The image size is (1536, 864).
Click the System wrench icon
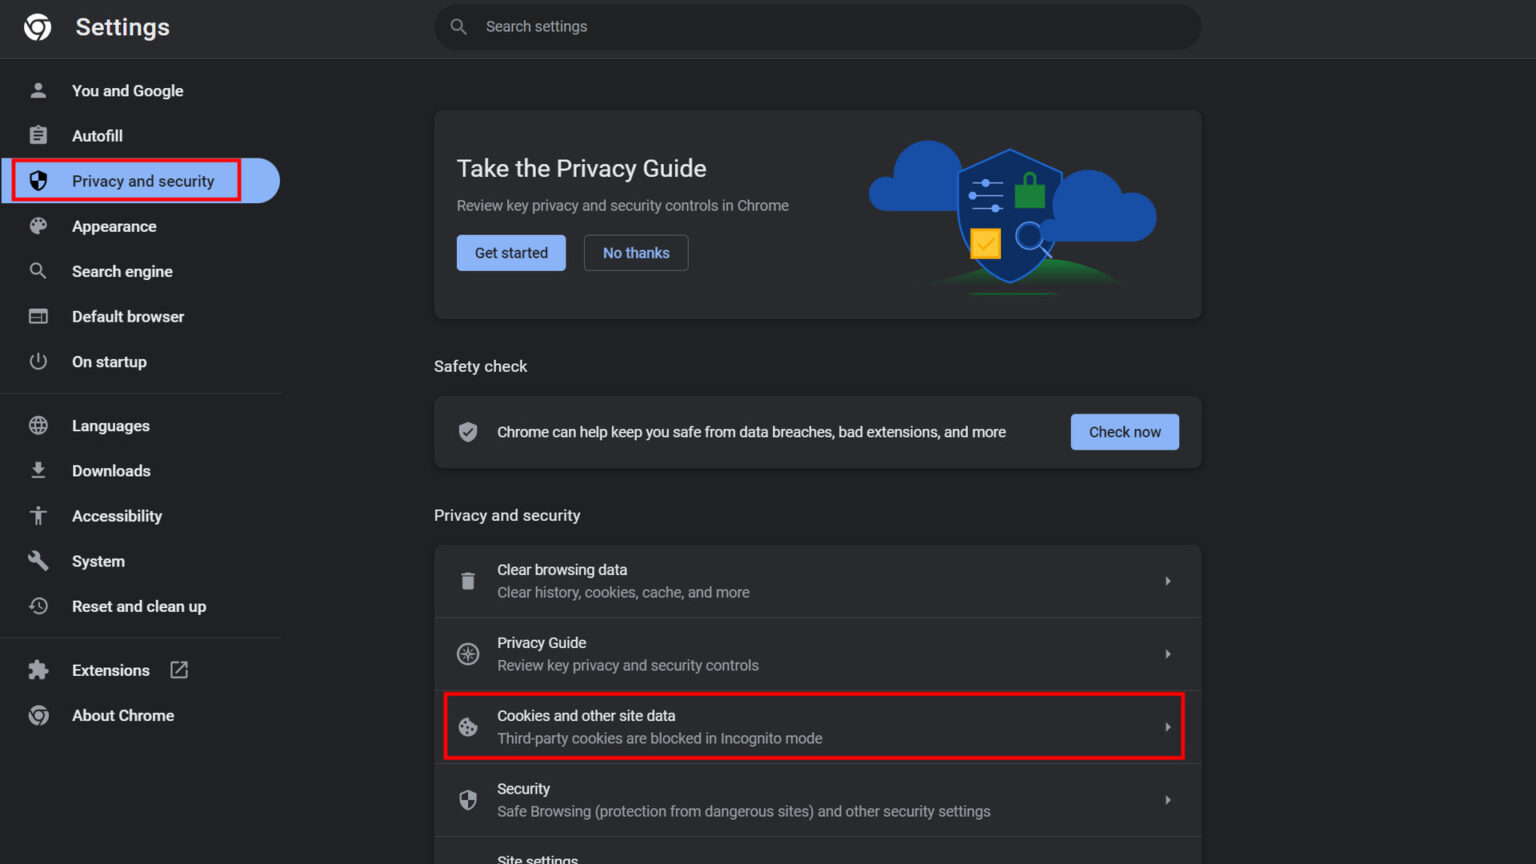coord(38,561)
